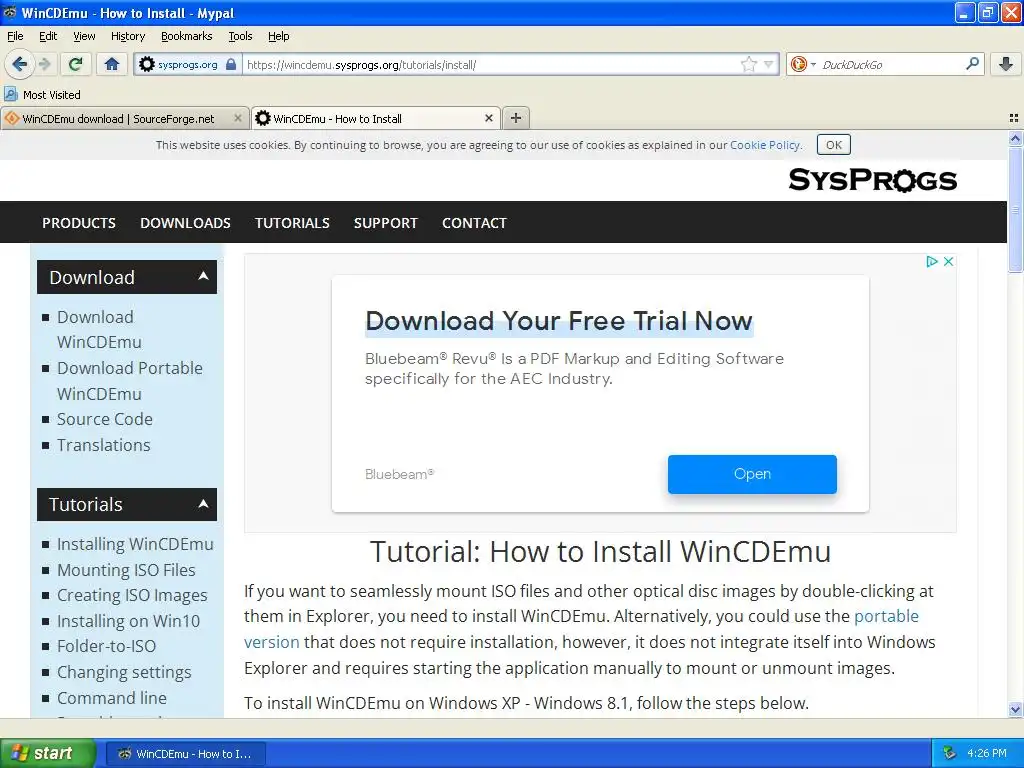Viewport: 1024px width, 768px height.
Task: Open the File menu
Action: pos(15,36)
